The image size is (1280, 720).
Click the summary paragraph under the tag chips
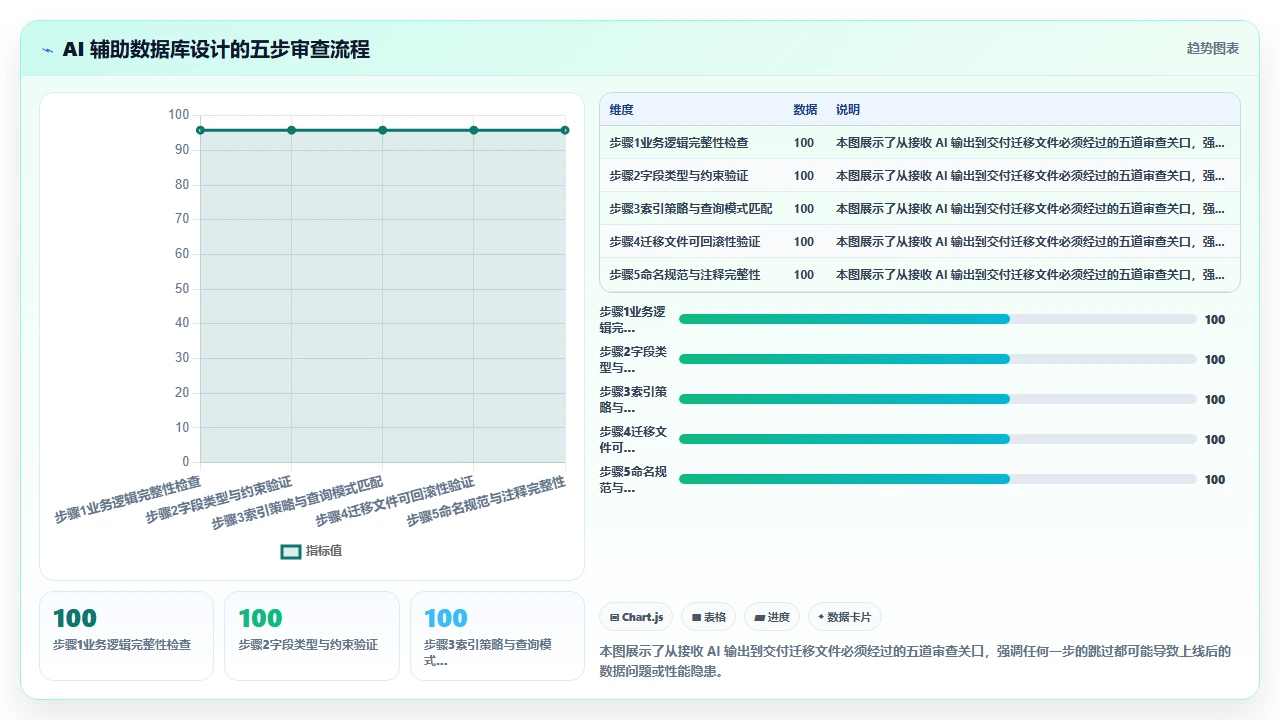coord(915,661)
